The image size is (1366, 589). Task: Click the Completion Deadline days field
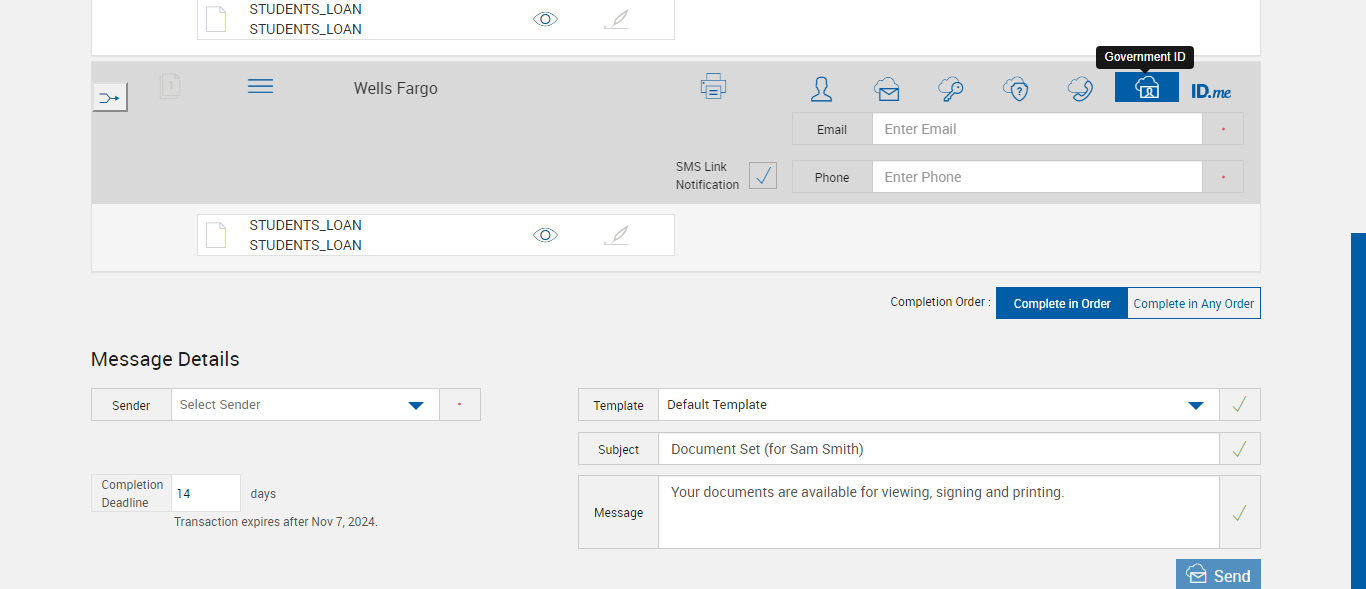(x=206, y=494)
